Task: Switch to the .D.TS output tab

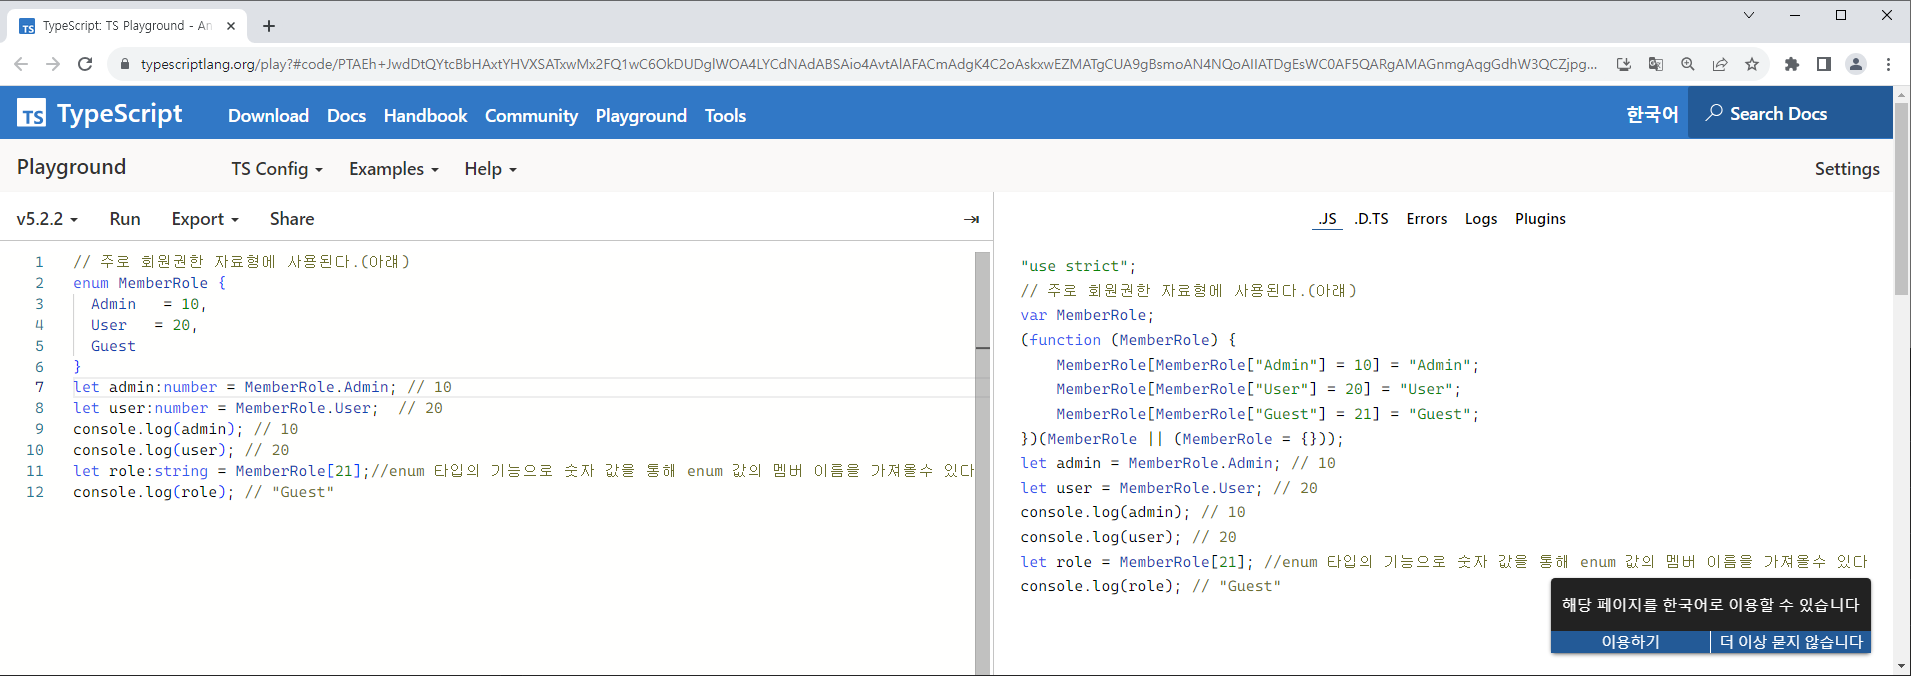Action: tap(1371, 219)
